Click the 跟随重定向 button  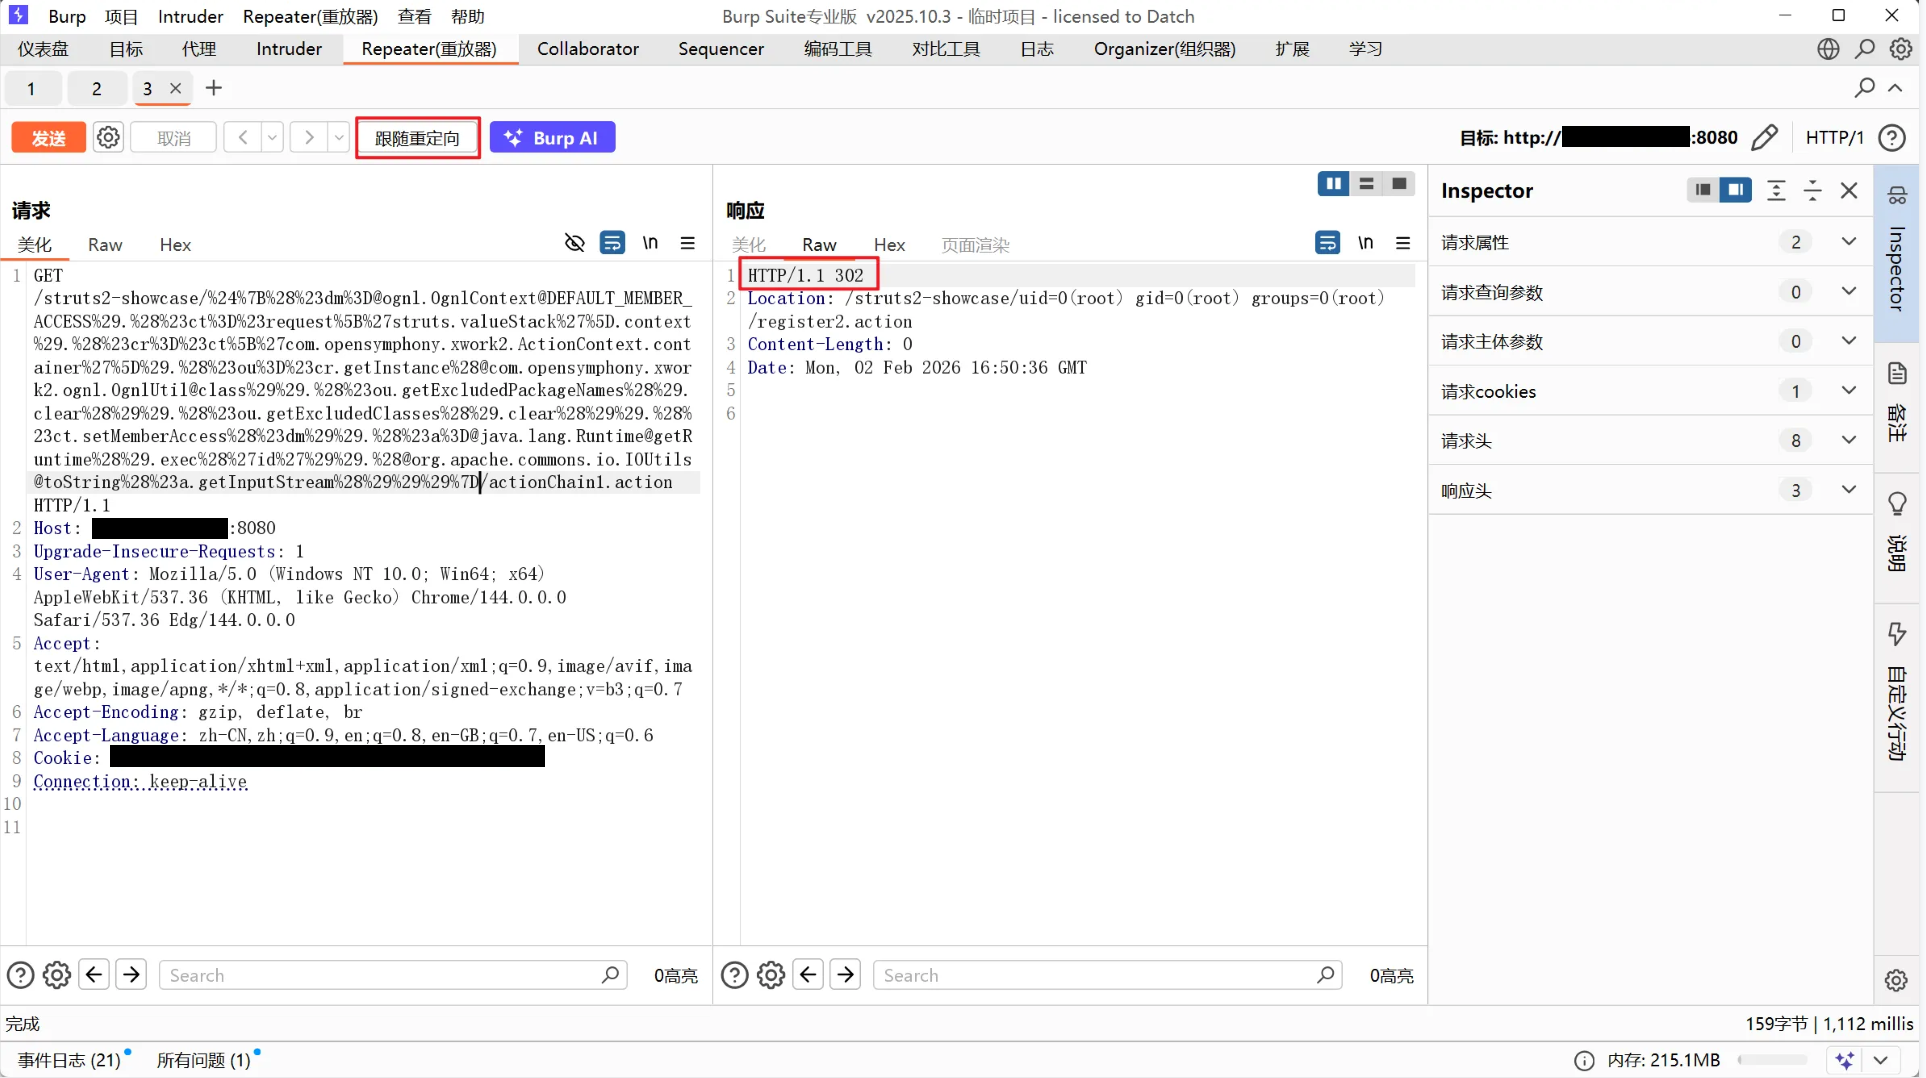tap(418, 138)
